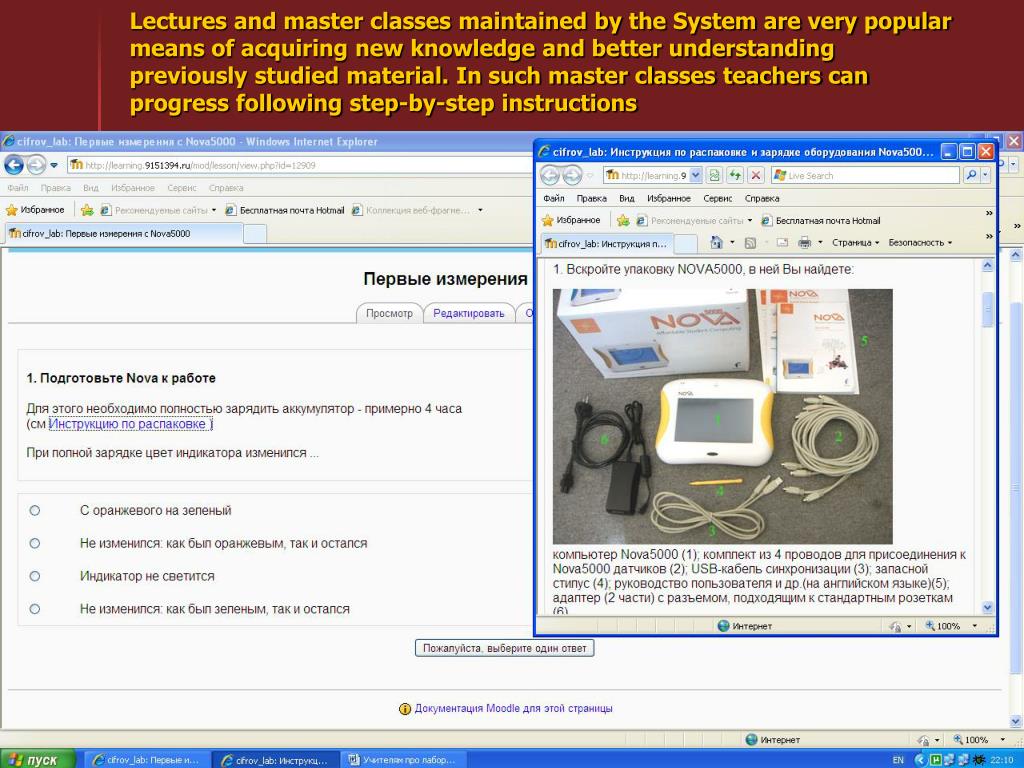This screenshot has width=1024, height=768.
Task: Open the Print dropdown arrow
Action: click(x=820, y=242)
